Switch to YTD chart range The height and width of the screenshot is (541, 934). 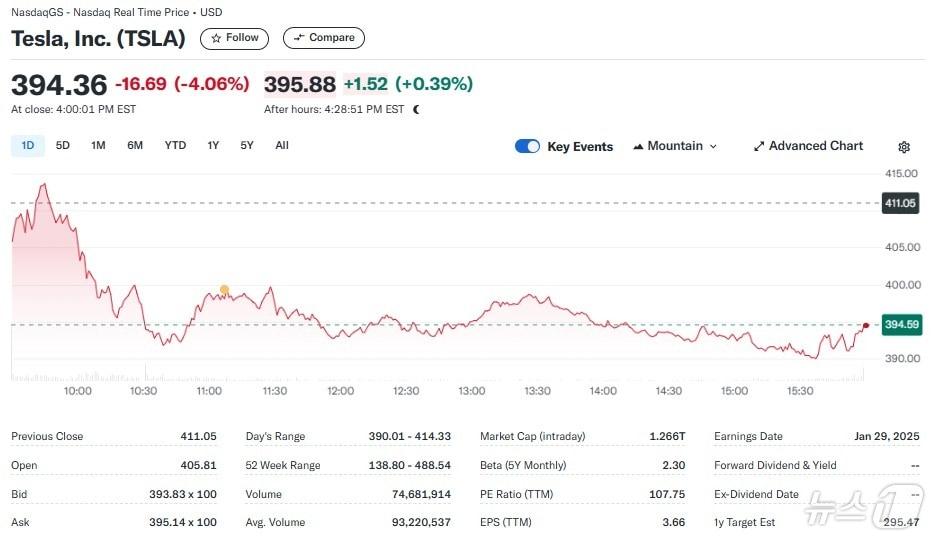click(175, 145)
